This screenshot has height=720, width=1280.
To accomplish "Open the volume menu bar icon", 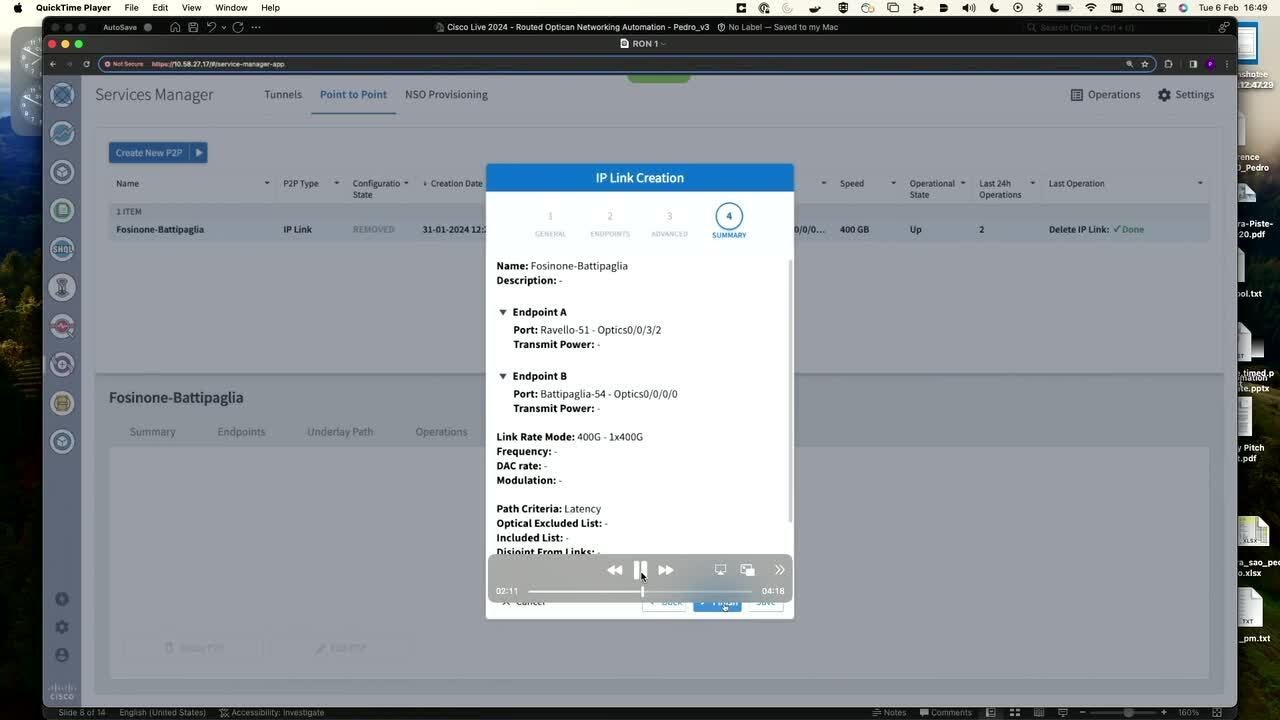I will [x=968, y=7].
